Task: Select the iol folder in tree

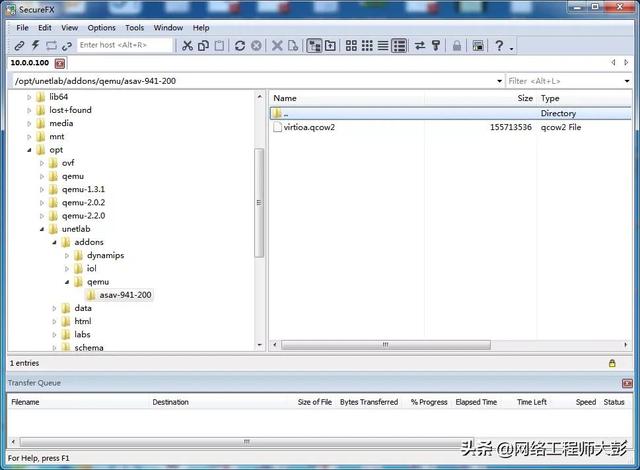Action: pyautogui.click(x=91, y=268)
